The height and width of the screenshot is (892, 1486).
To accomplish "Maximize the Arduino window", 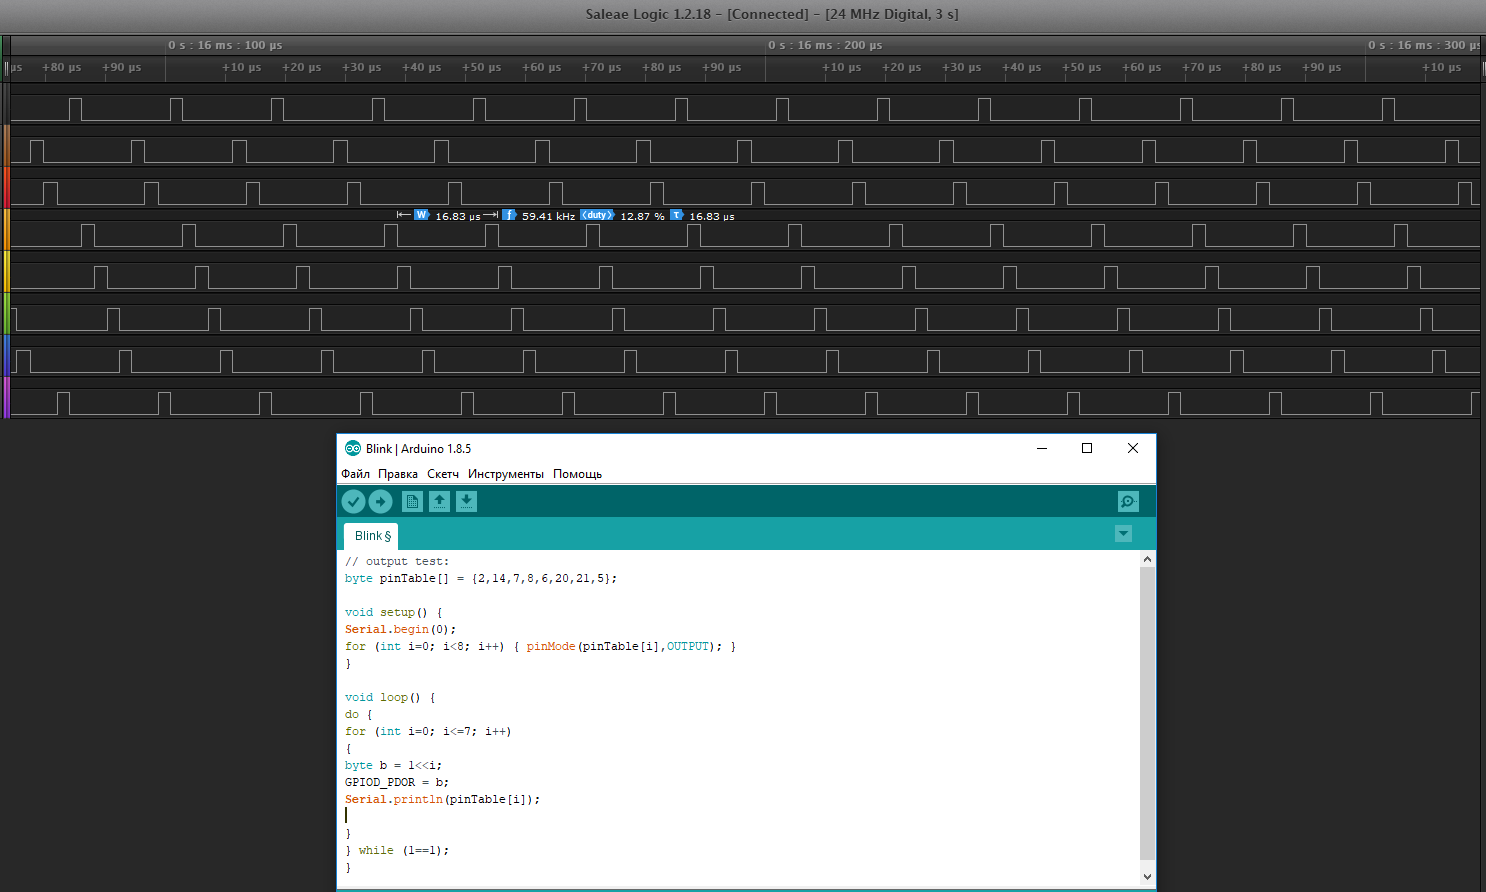I will pyautogui.click(x=1087, y=448).
